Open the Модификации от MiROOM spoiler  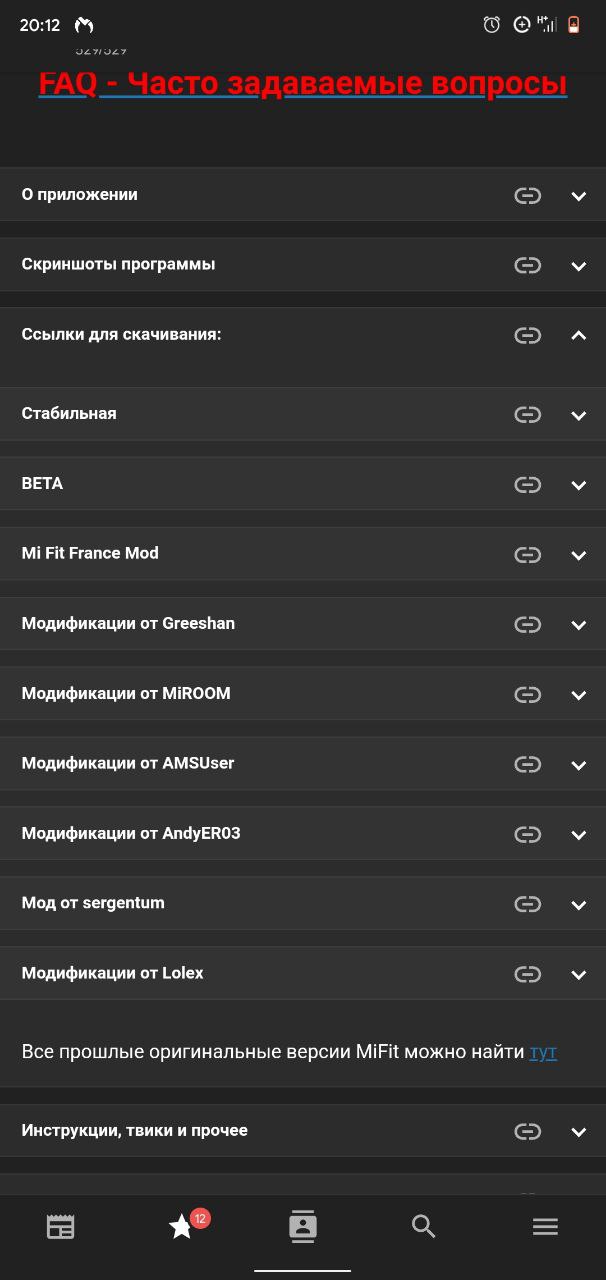pos(303,694)
